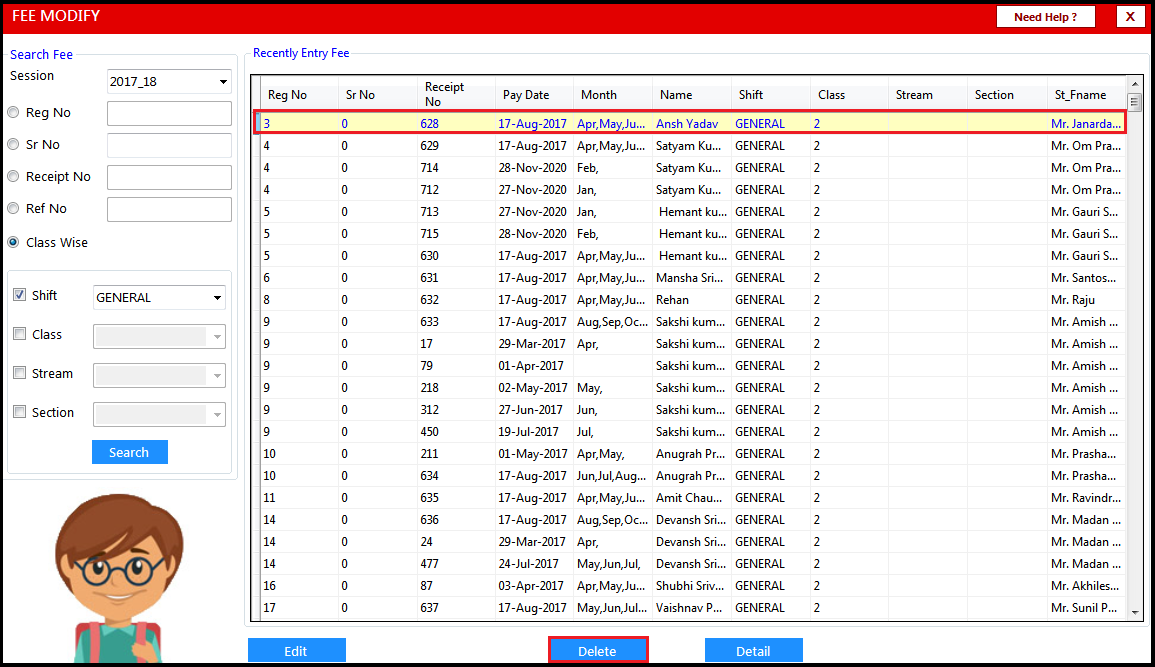The width and height of the screenshot is (1155, 667).
Task: Sort by the Stream column header
Action: coord(928,95)
